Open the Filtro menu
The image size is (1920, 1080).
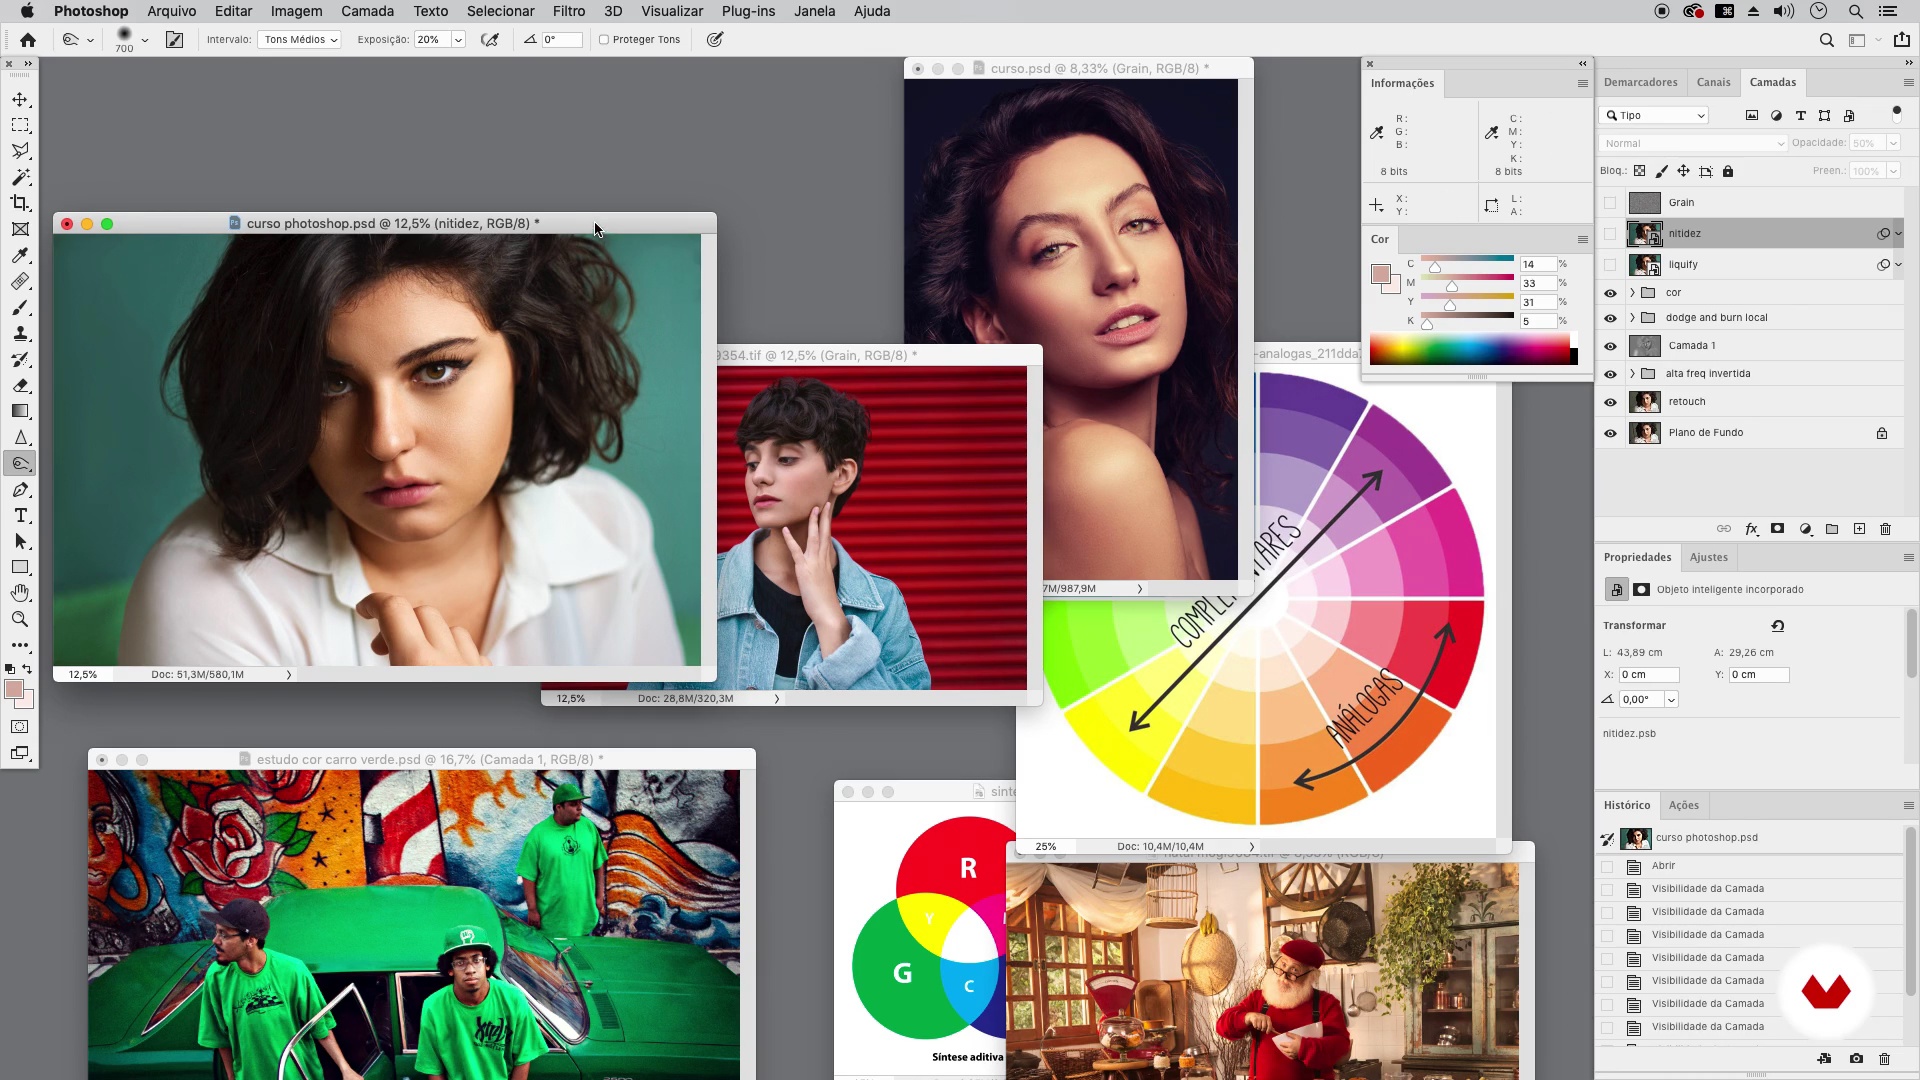[568, 11]
